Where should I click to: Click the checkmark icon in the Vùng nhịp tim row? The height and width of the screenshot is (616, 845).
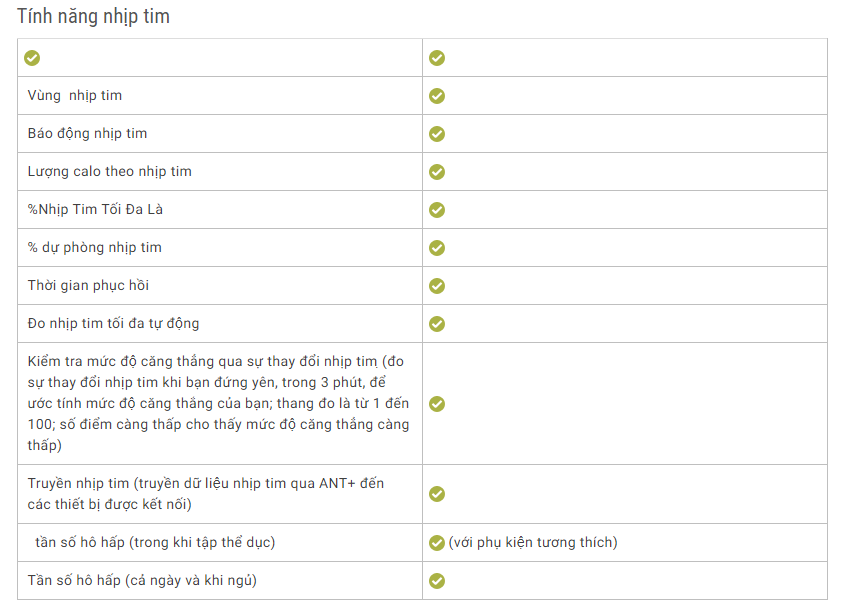coord(437,96)
